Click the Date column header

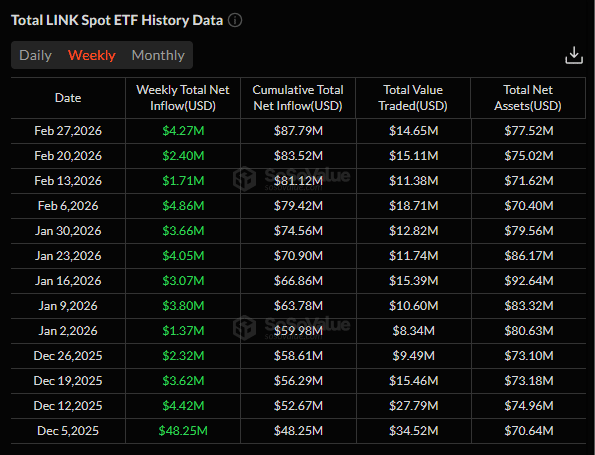(x=68, y=98)
